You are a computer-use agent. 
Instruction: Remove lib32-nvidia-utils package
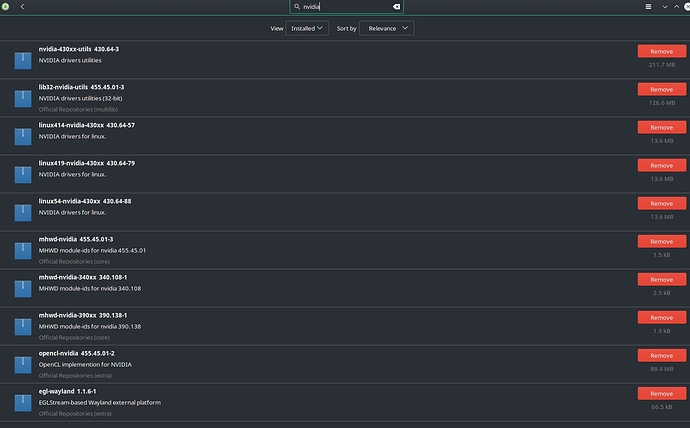point(662,89)
